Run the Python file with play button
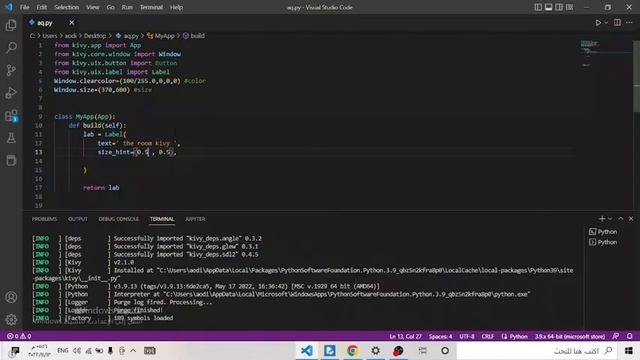This screenshot has height=360, width=640. click(598, 23)
